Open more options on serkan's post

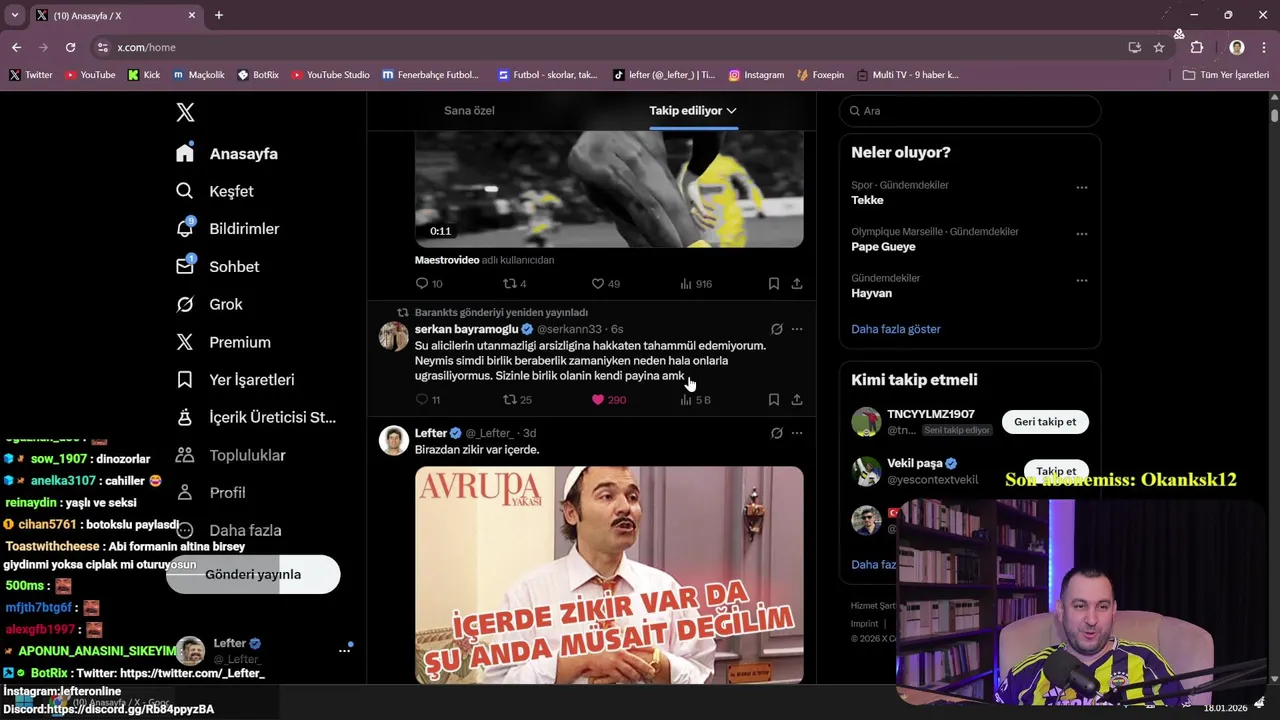point(797,329)
